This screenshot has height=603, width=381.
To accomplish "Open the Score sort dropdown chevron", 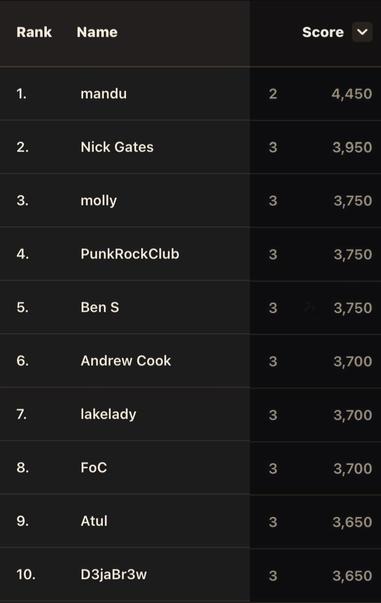I will click(362, 32).
